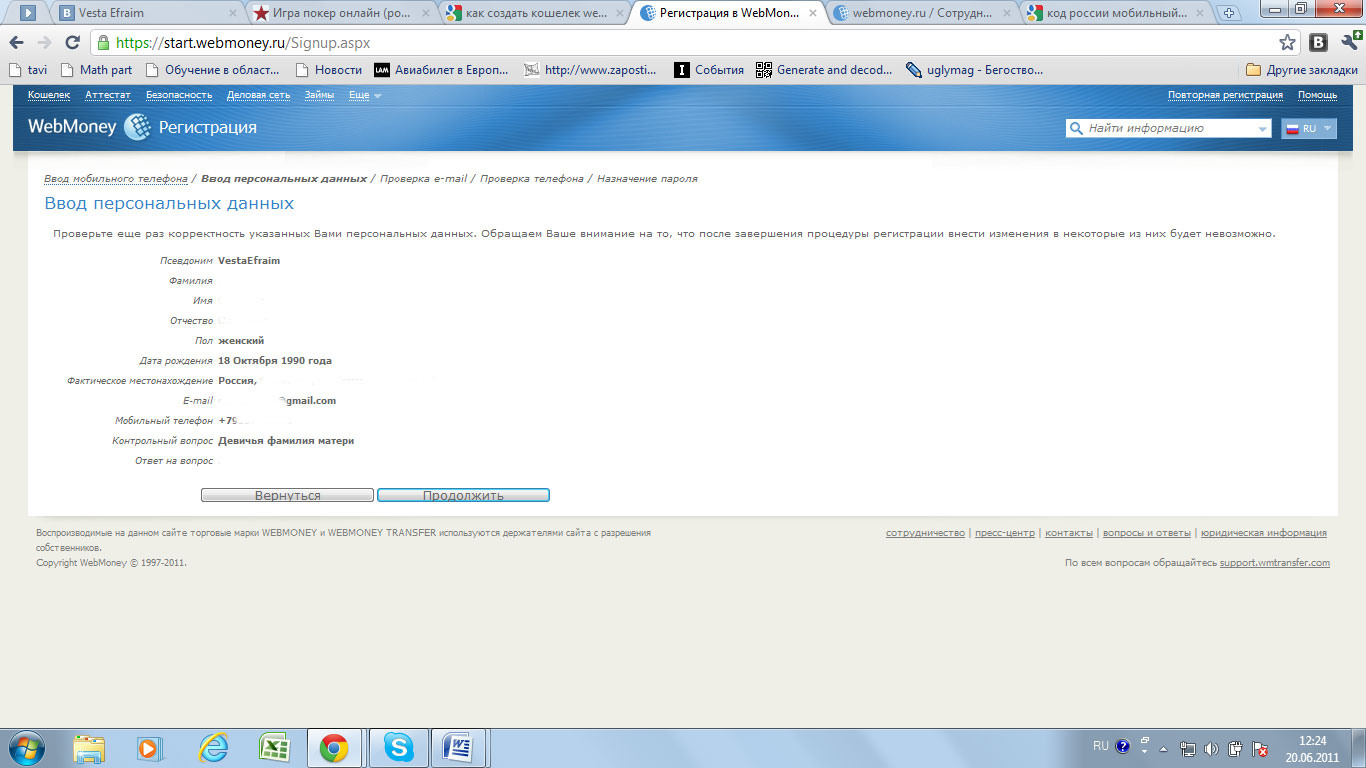Click the volume speaker tray icon
1366x768 pixels.
[1211, 748]
